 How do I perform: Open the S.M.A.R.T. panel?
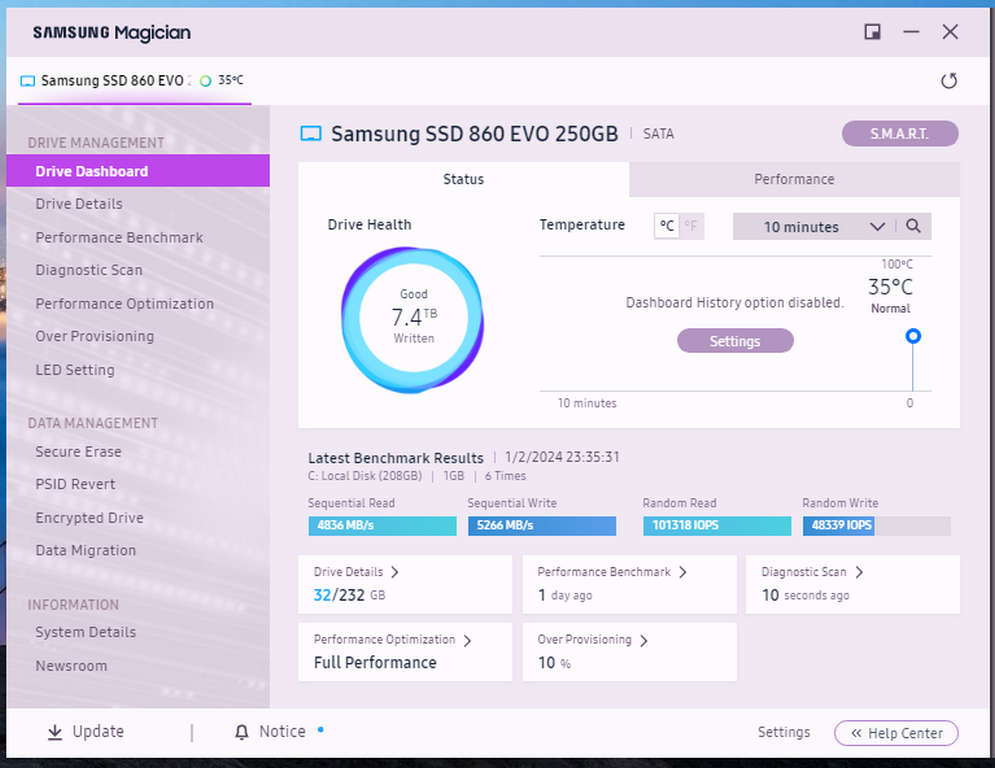(899, 133)
